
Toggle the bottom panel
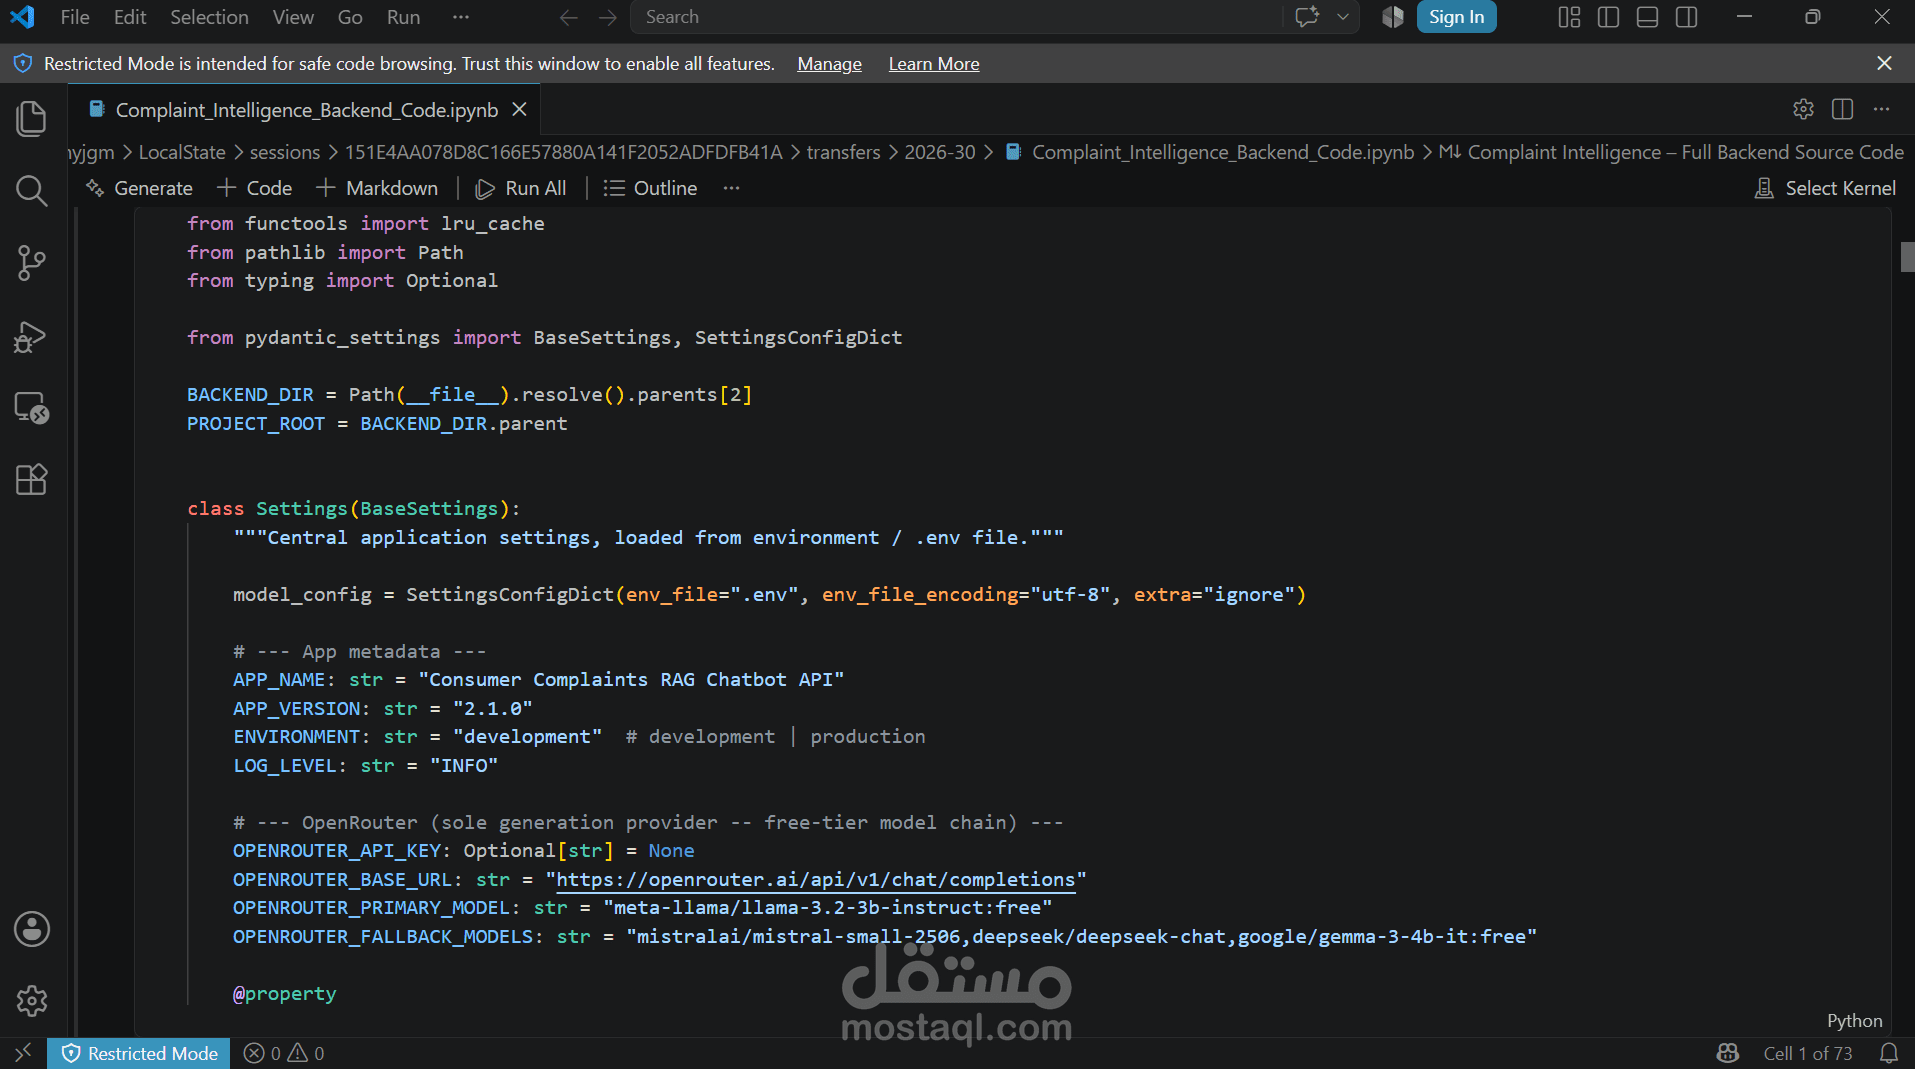[x=1647, y=17]
